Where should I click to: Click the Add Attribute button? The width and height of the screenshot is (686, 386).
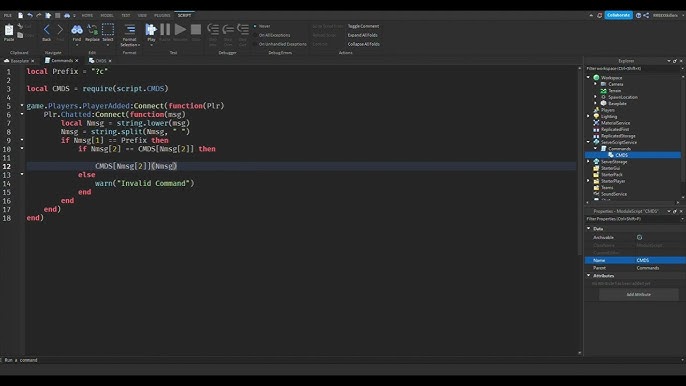(x=638, y=295)
